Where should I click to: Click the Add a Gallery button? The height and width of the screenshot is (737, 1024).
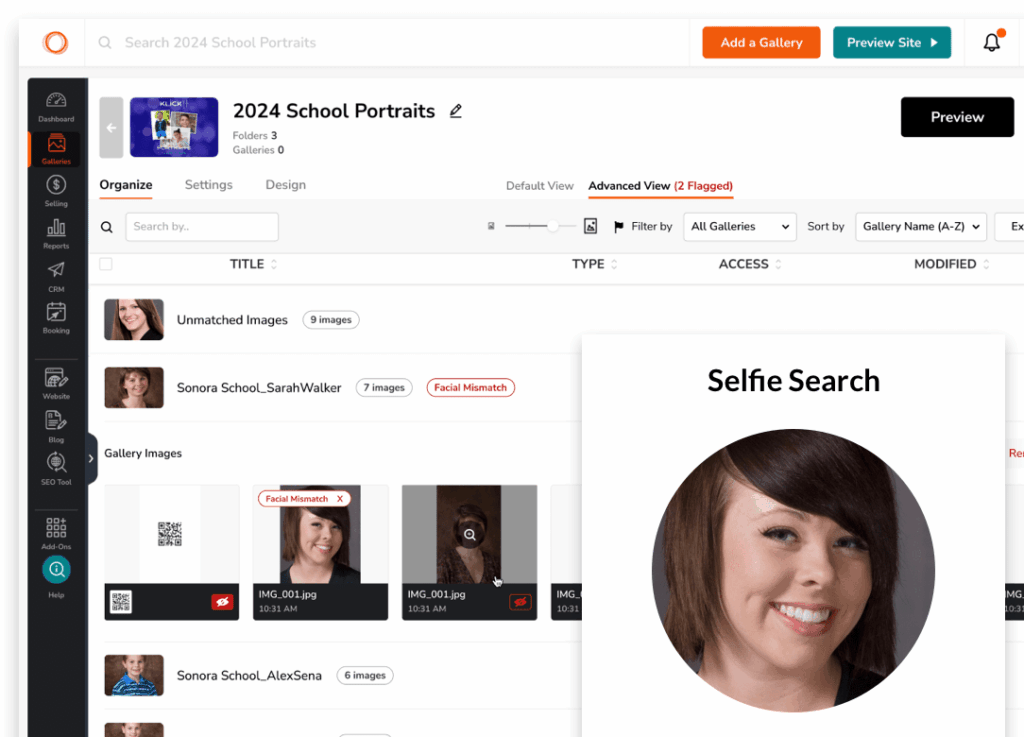point(761,42)
